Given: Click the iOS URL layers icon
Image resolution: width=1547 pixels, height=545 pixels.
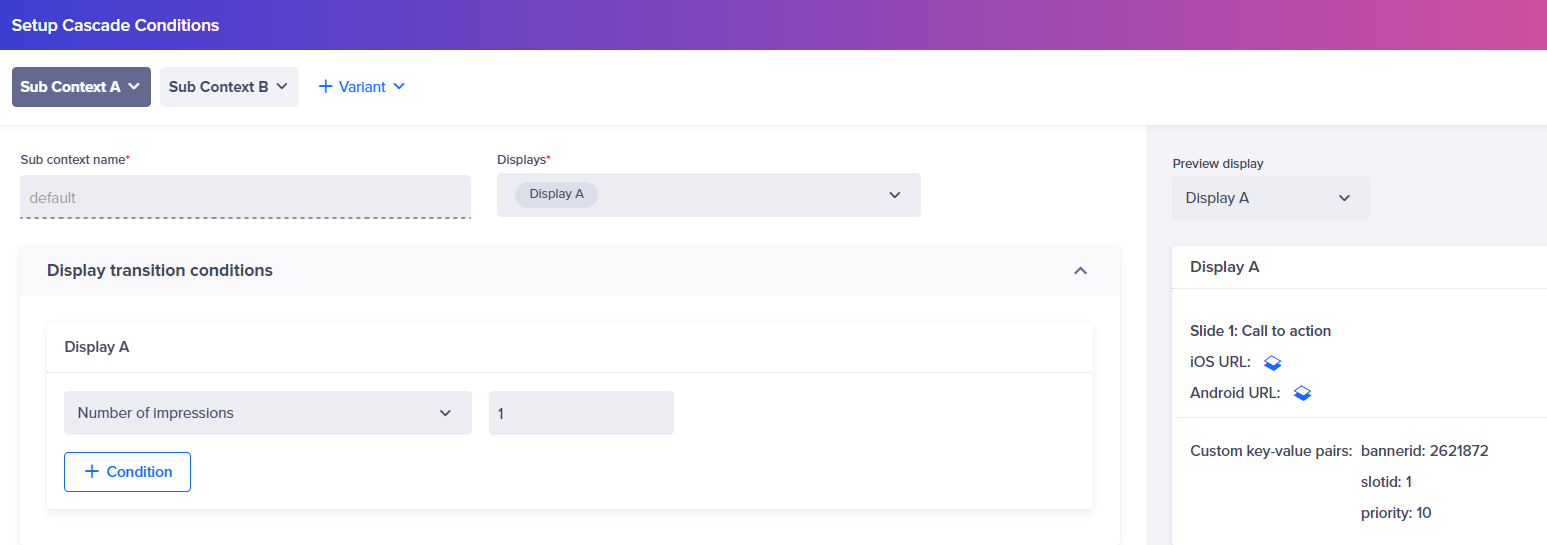Looking at the screenshot, I should (x=1273, y=362).
